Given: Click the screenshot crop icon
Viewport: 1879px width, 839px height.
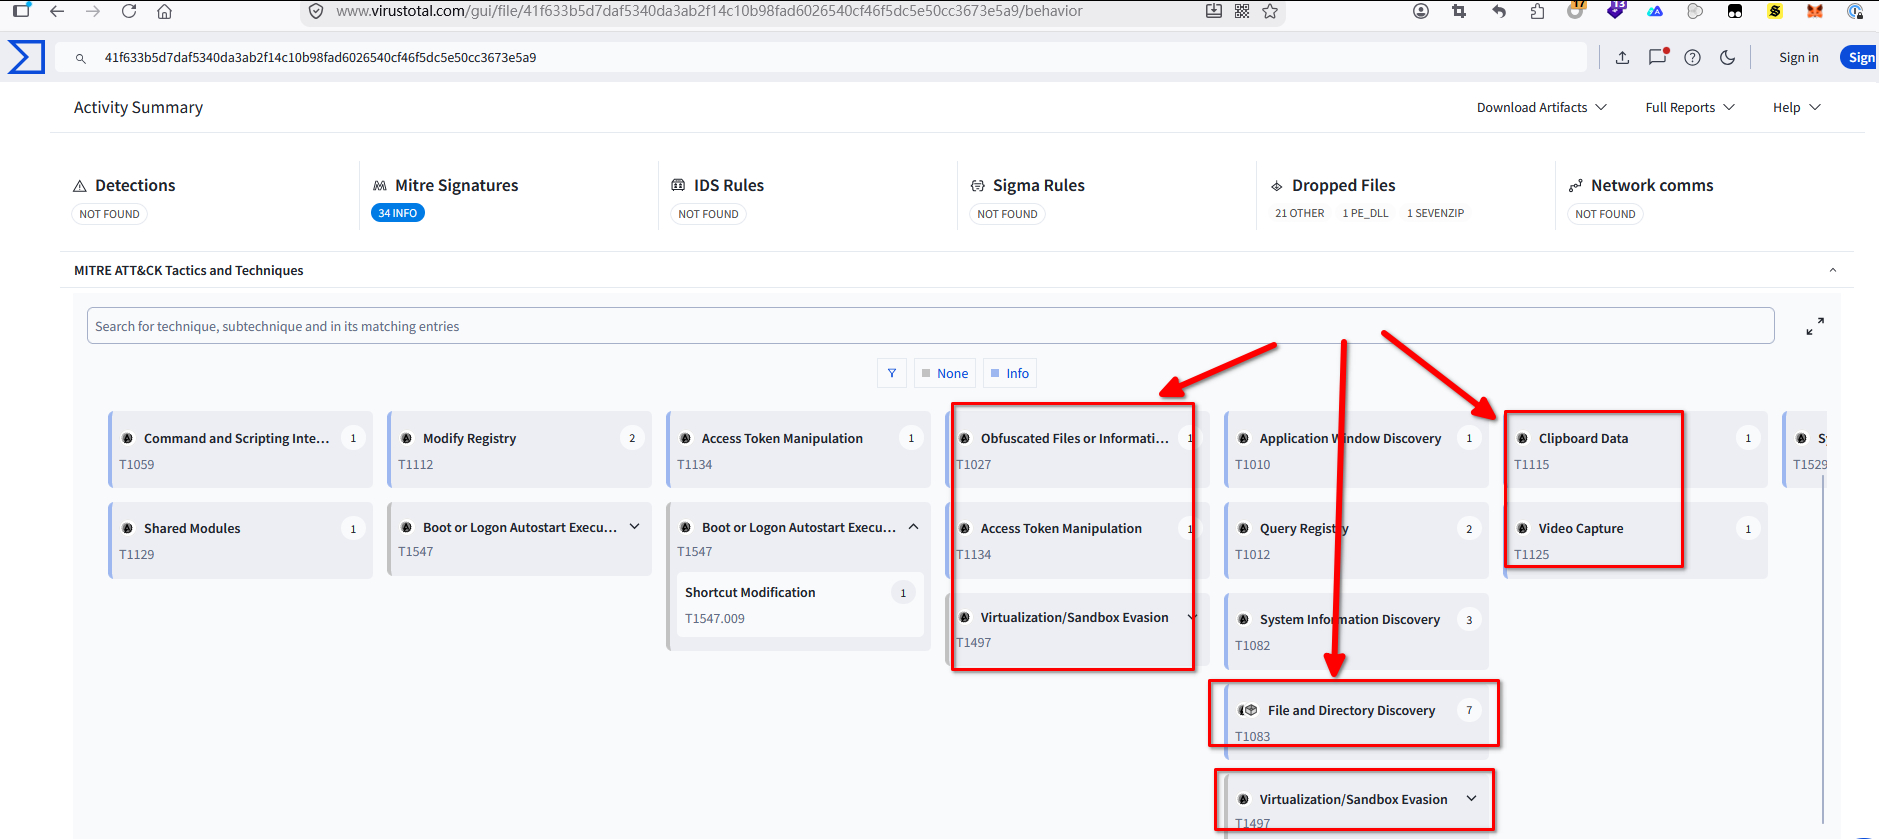Looking at the screenshot, I should coord(1459,12).
